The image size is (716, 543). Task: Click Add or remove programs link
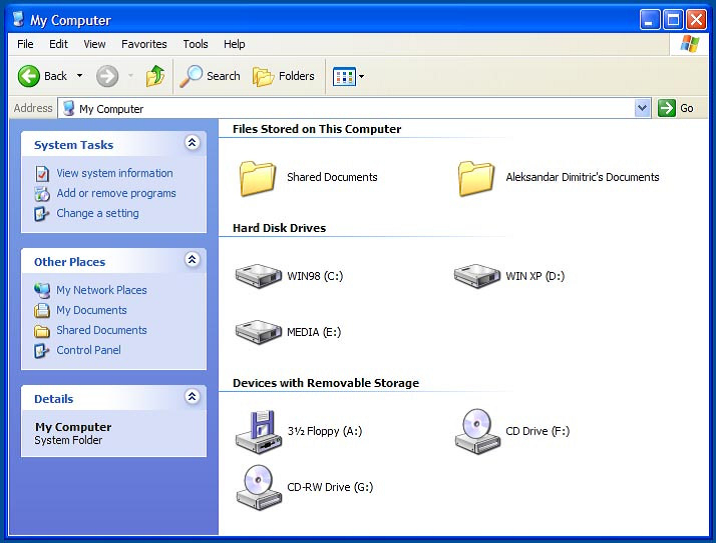116,193
